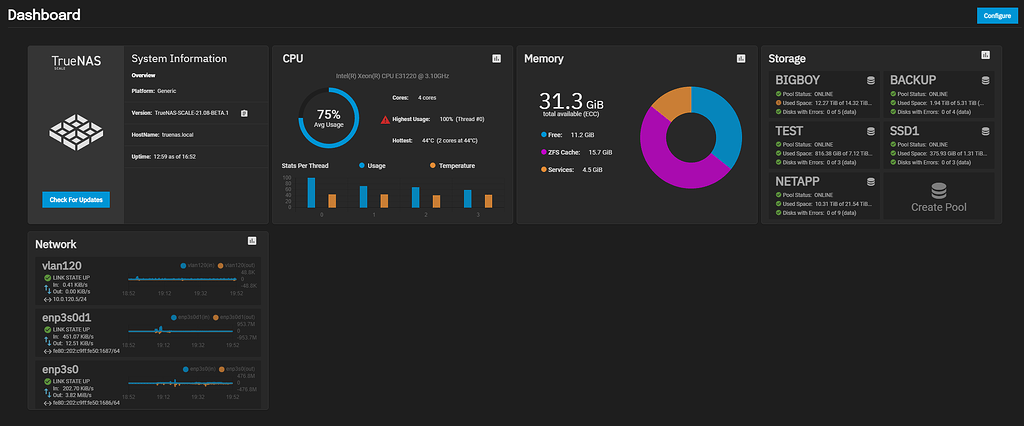Click the CPU highest usage warning icon
This screenshot has height=426, width=1024.
tap(384, 119)
